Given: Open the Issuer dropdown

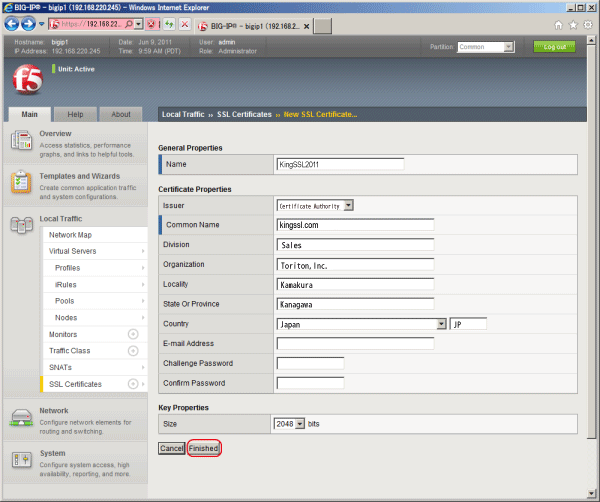Looking at the screenshot, I should [x=315, y=206].
